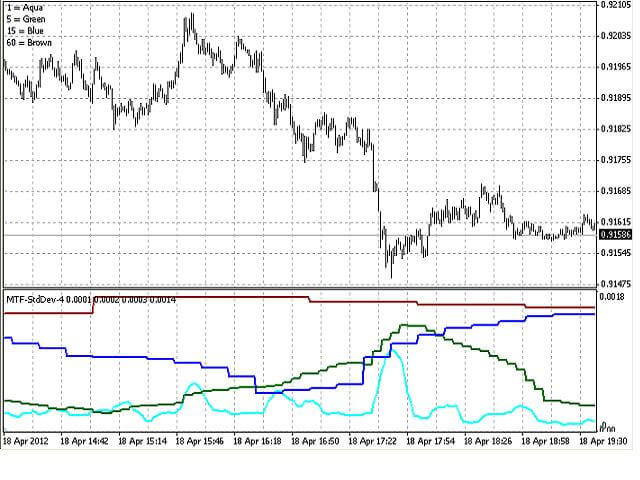Click the '18 Apr 2012' time label
Screen dimensions: 640x480
click(x=26, y=441)
